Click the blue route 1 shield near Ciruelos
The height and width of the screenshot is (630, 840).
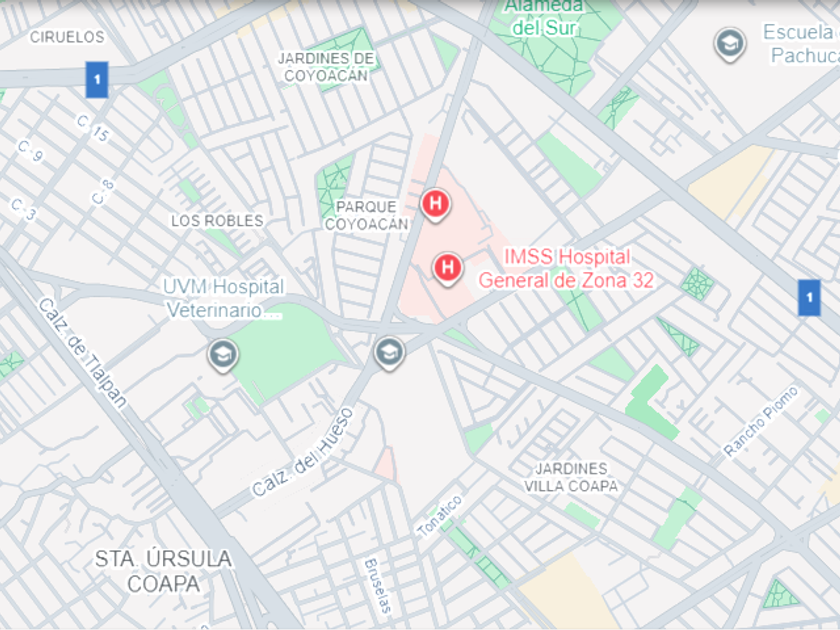pyautogui.click(x=97, y=80)
